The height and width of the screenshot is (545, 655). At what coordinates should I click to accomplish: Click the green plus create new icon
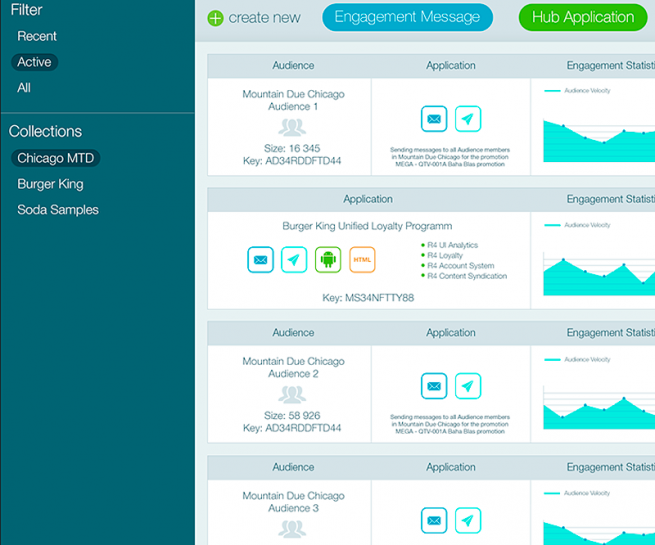pyautogui.click(x=215, y=18)
